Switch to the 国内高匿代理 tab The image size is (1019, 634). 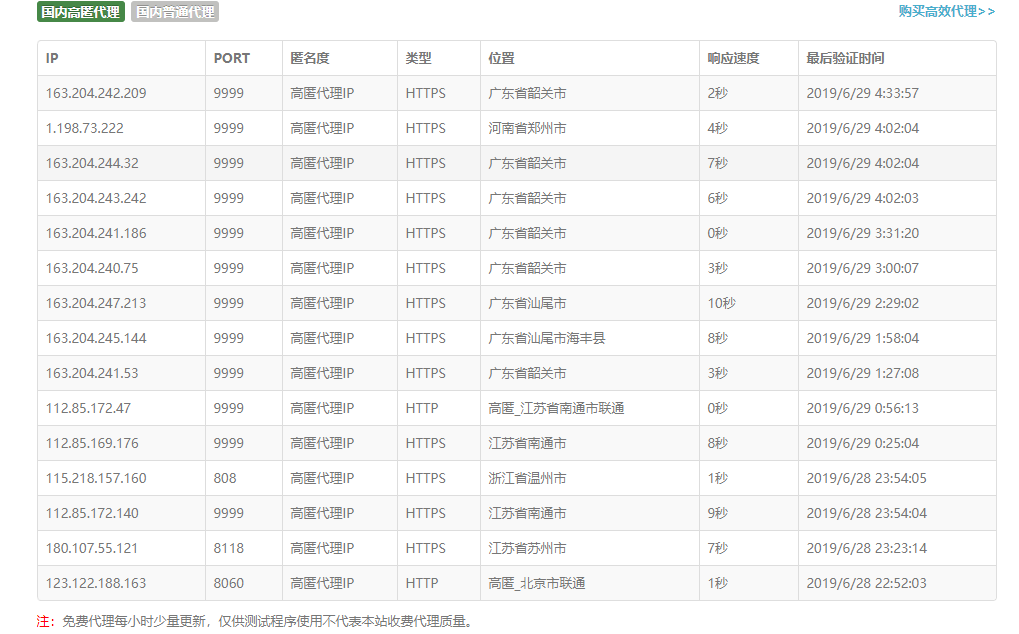pyautogui.click(x=81, y=12)
